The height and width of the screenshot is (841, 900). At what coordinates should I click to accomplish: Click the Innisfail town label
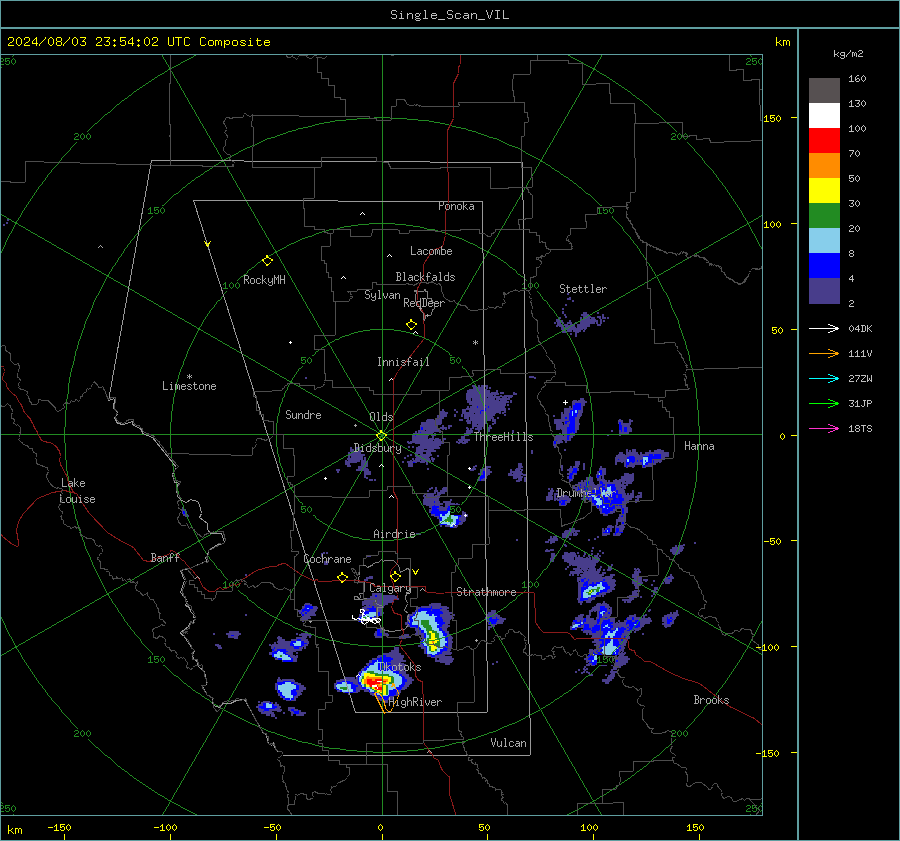403,362
